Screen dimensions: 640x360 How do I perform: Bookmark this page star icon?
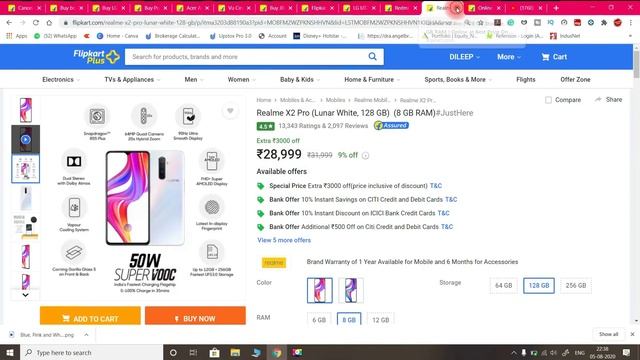point(480,23)
